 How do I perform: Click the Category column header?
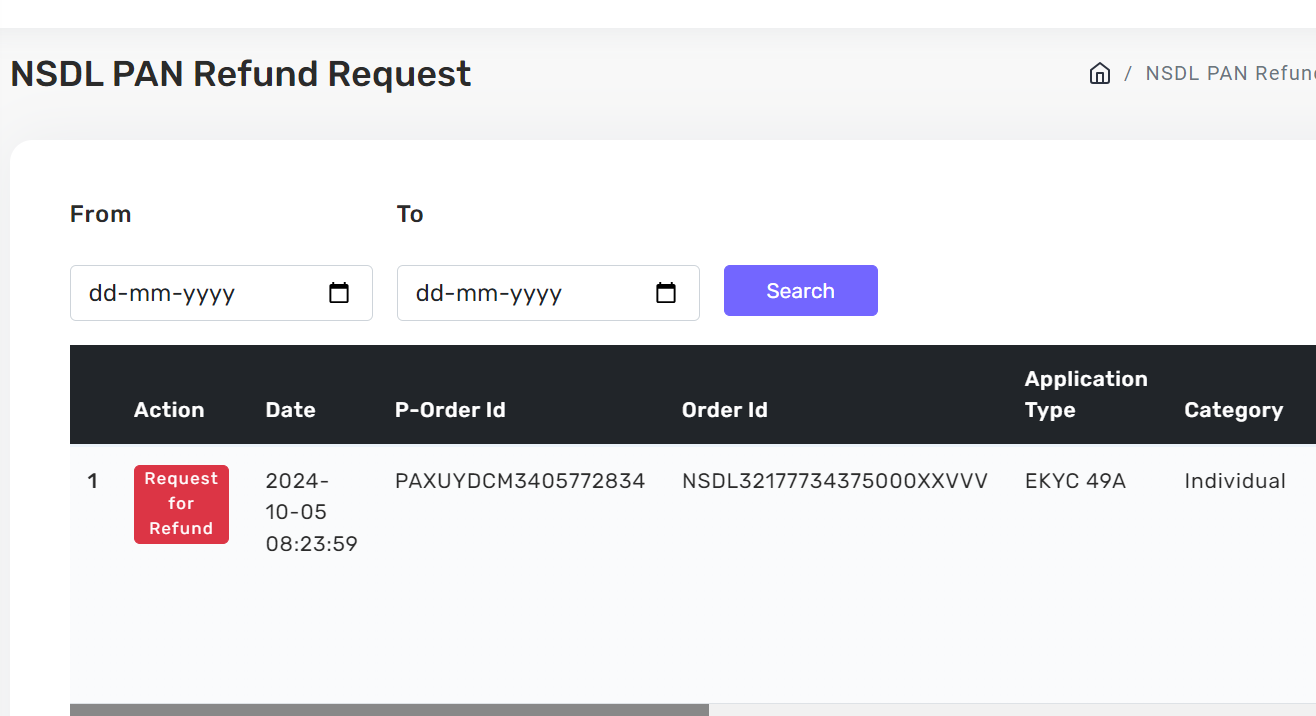[x=1233, y=410]
